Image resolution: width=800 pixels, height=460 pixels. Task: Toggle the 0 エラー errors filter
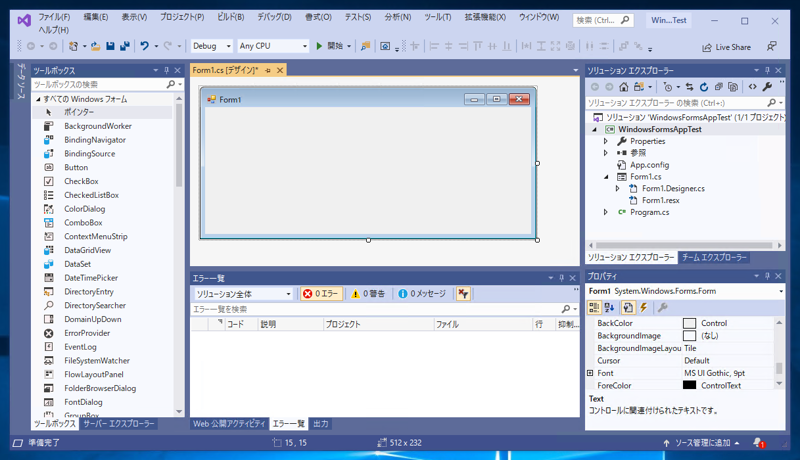click(x=321, y=294)
